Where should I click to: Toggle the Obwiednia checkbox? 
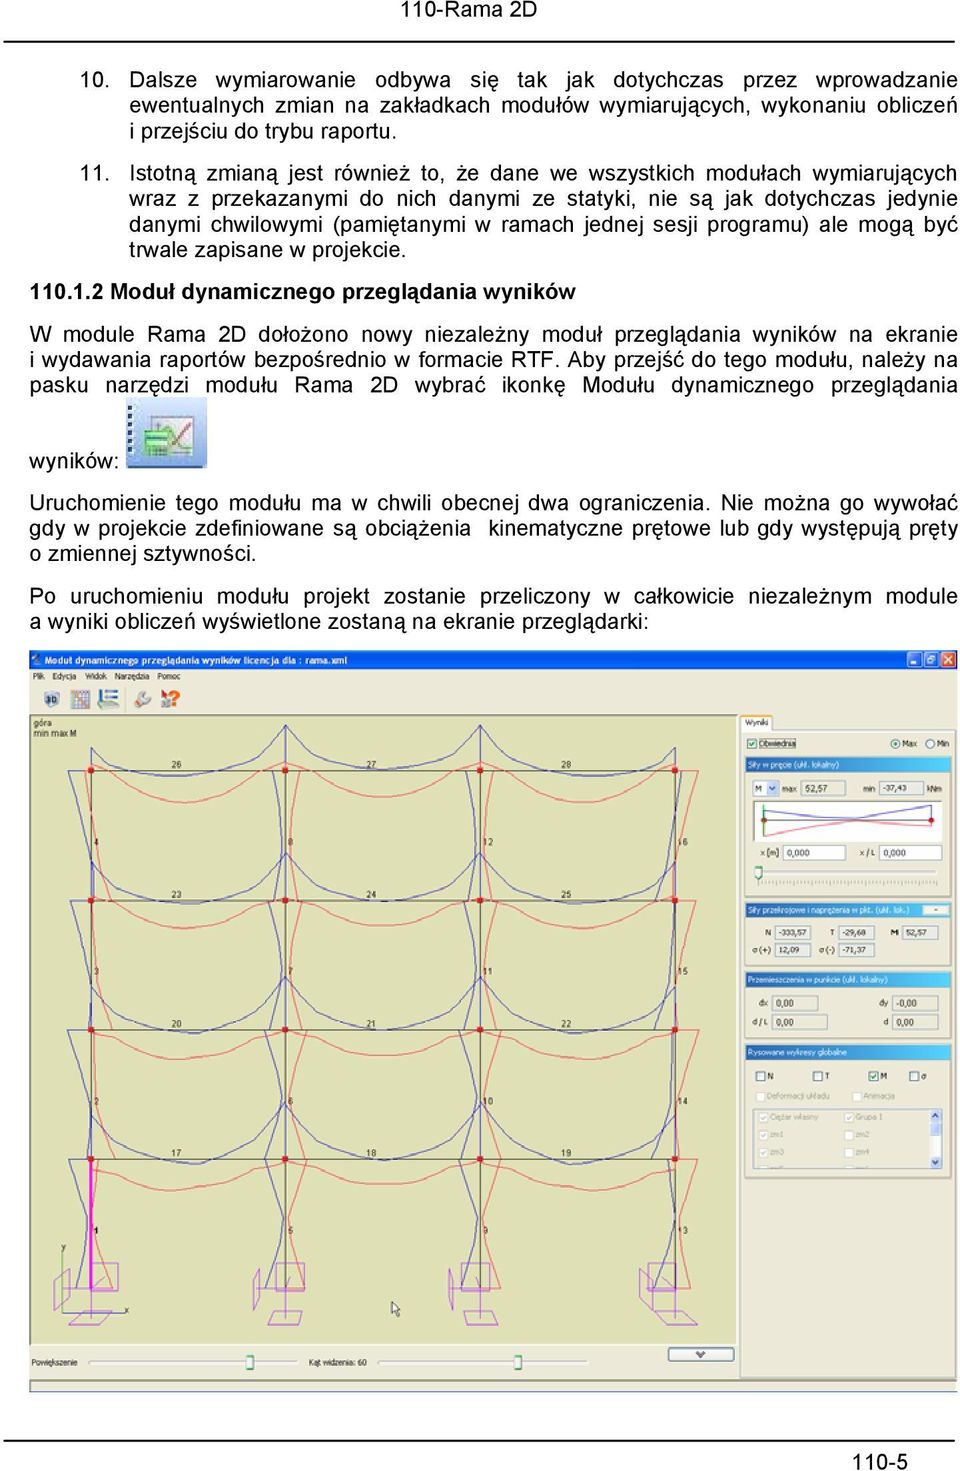click(752, 743)
